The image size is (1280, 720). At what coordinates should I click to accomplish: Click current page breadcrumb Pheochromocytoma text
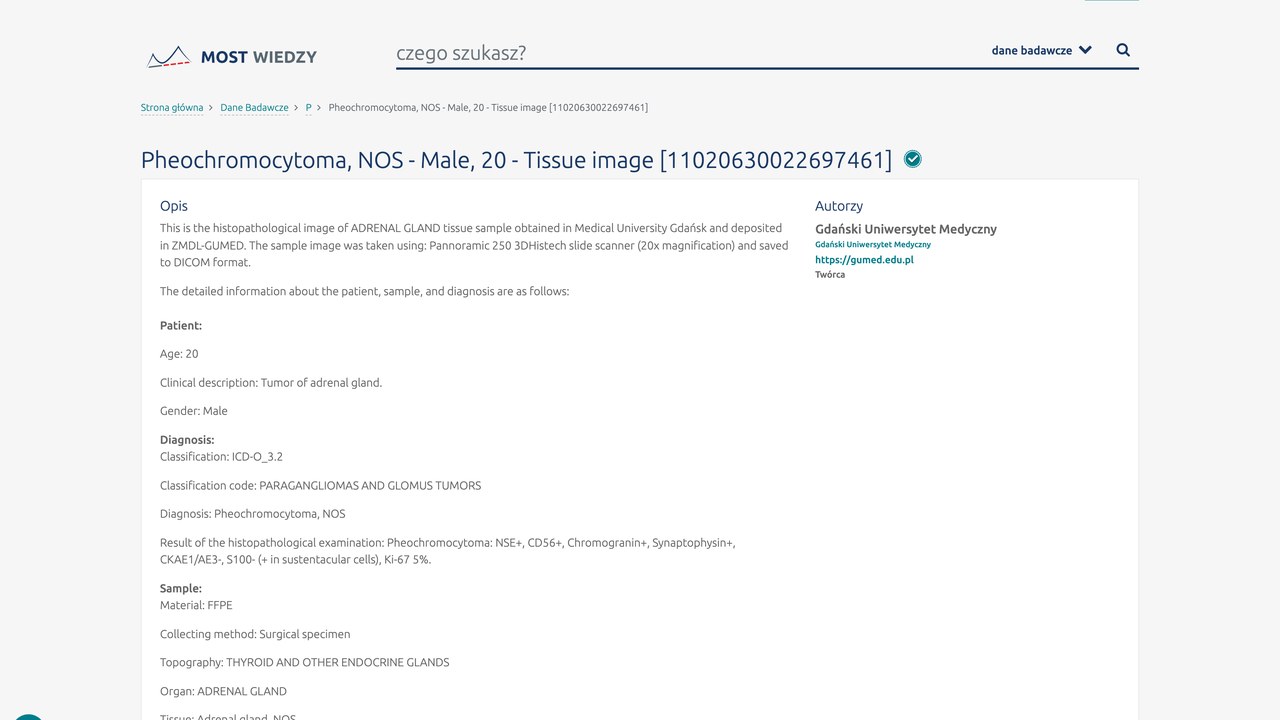tap(488, 107)
